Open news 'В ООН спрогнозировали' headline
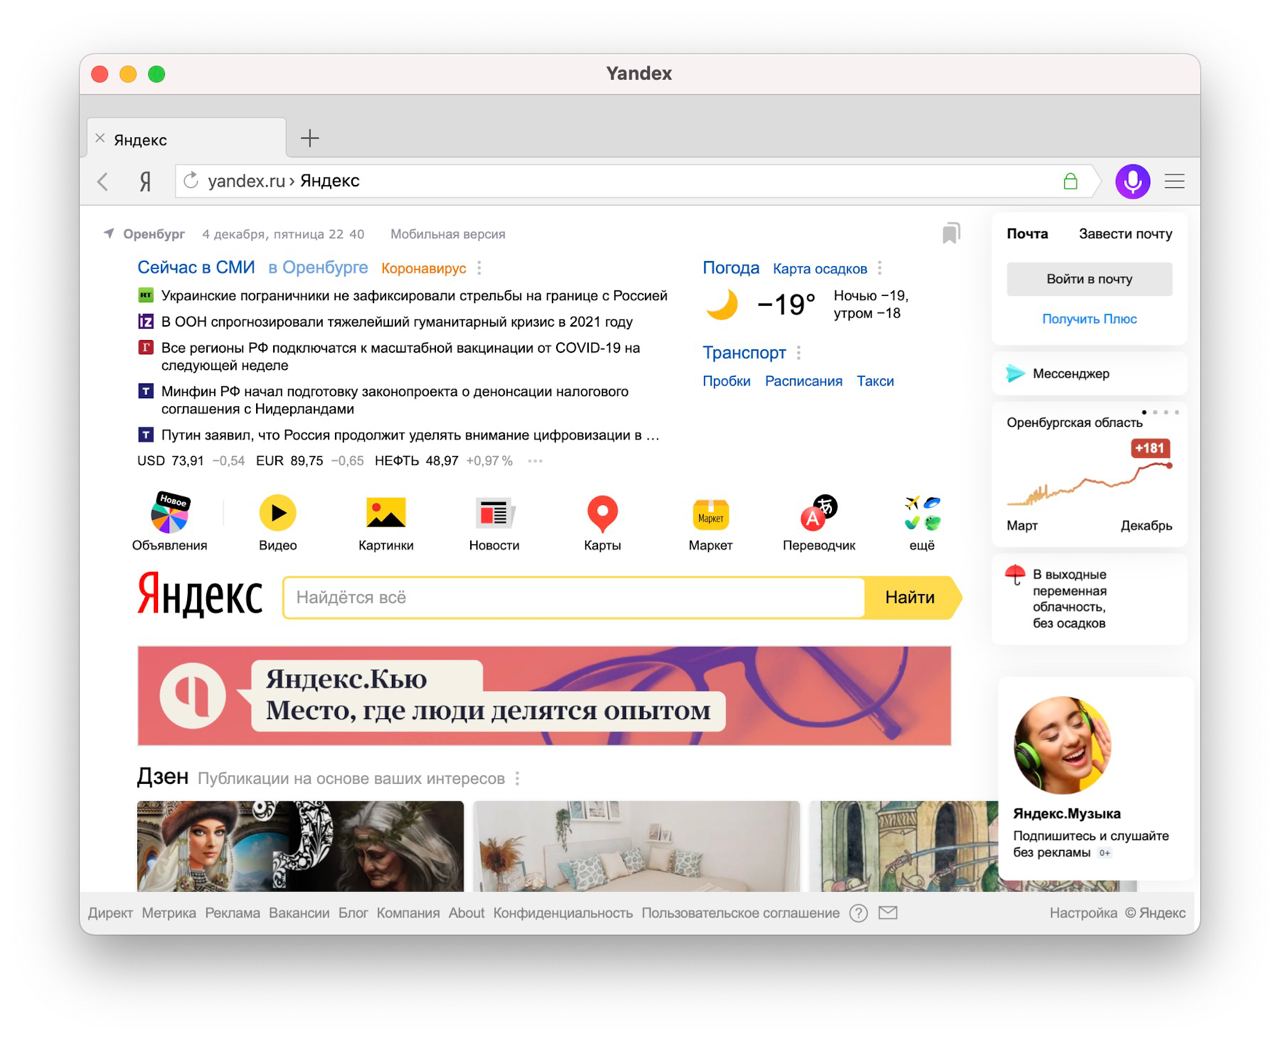The image size is (1280, 1040). tap(397, 321)
